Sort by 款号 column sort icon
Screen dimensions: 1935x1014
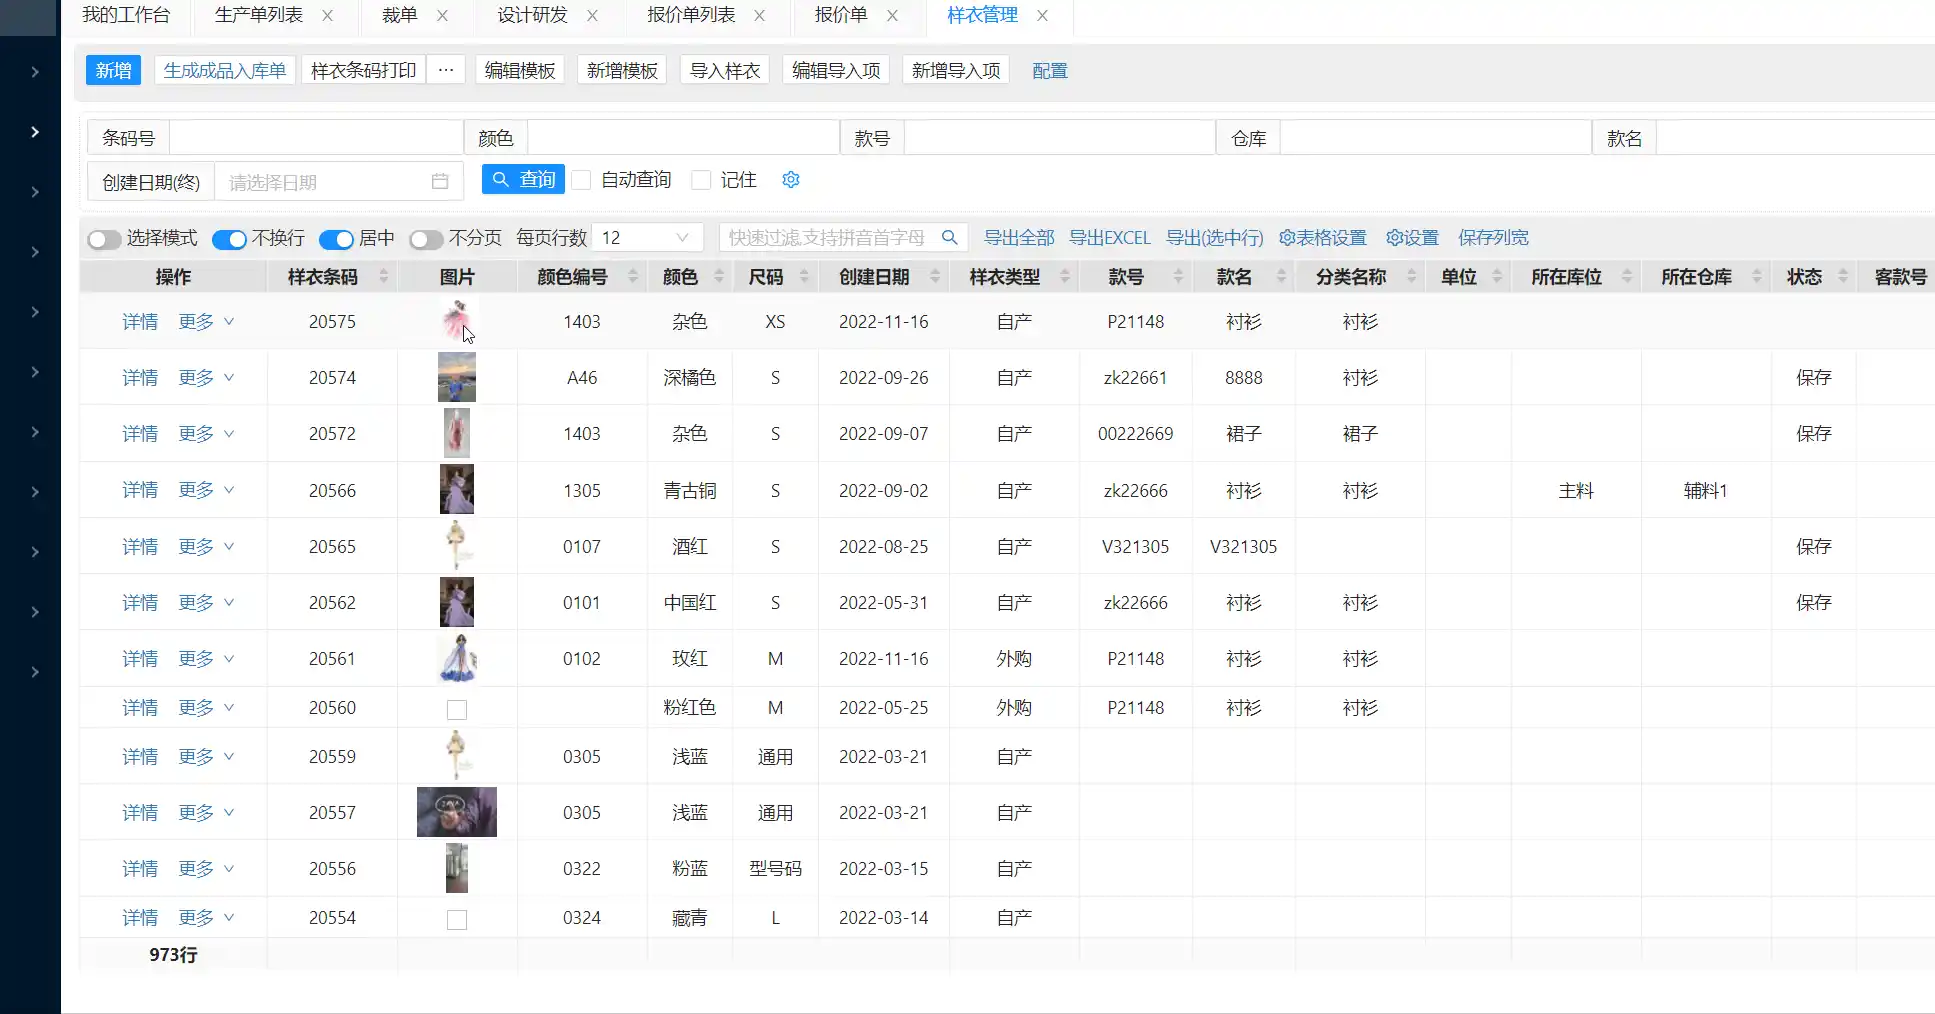[x=1179, y=277]
